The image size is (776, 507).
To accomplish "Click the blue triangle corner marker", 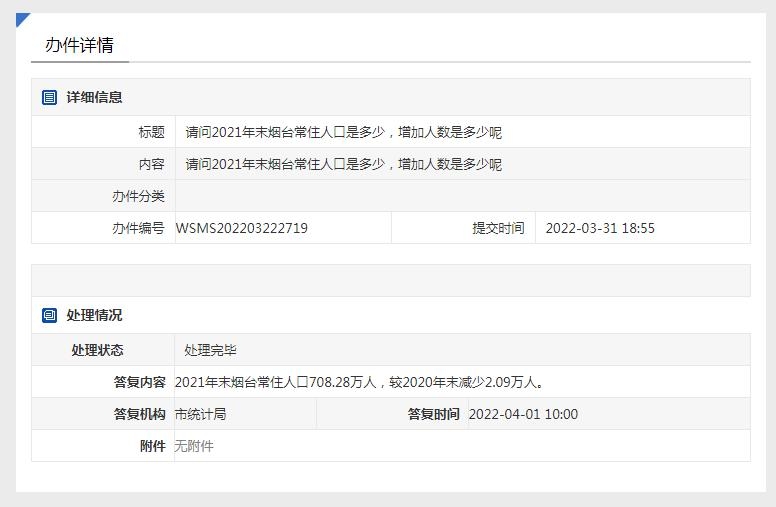I will tap(22, 19).
